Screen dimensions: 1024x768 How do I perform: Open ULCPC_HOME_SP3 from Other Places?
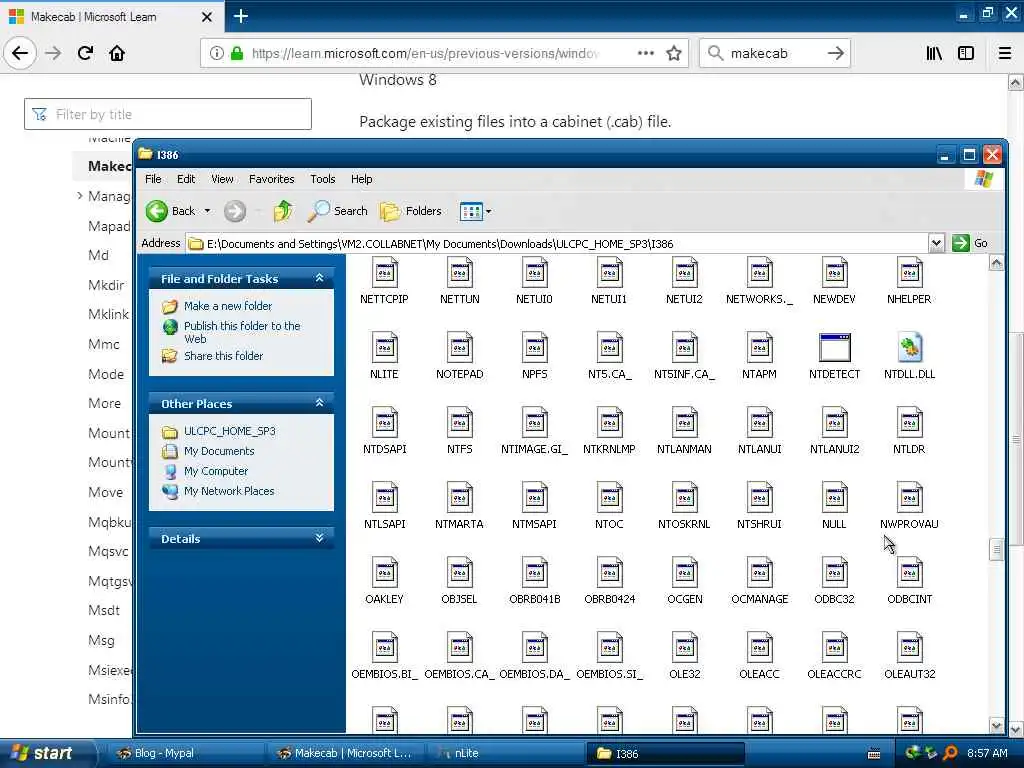coord(229,431)
